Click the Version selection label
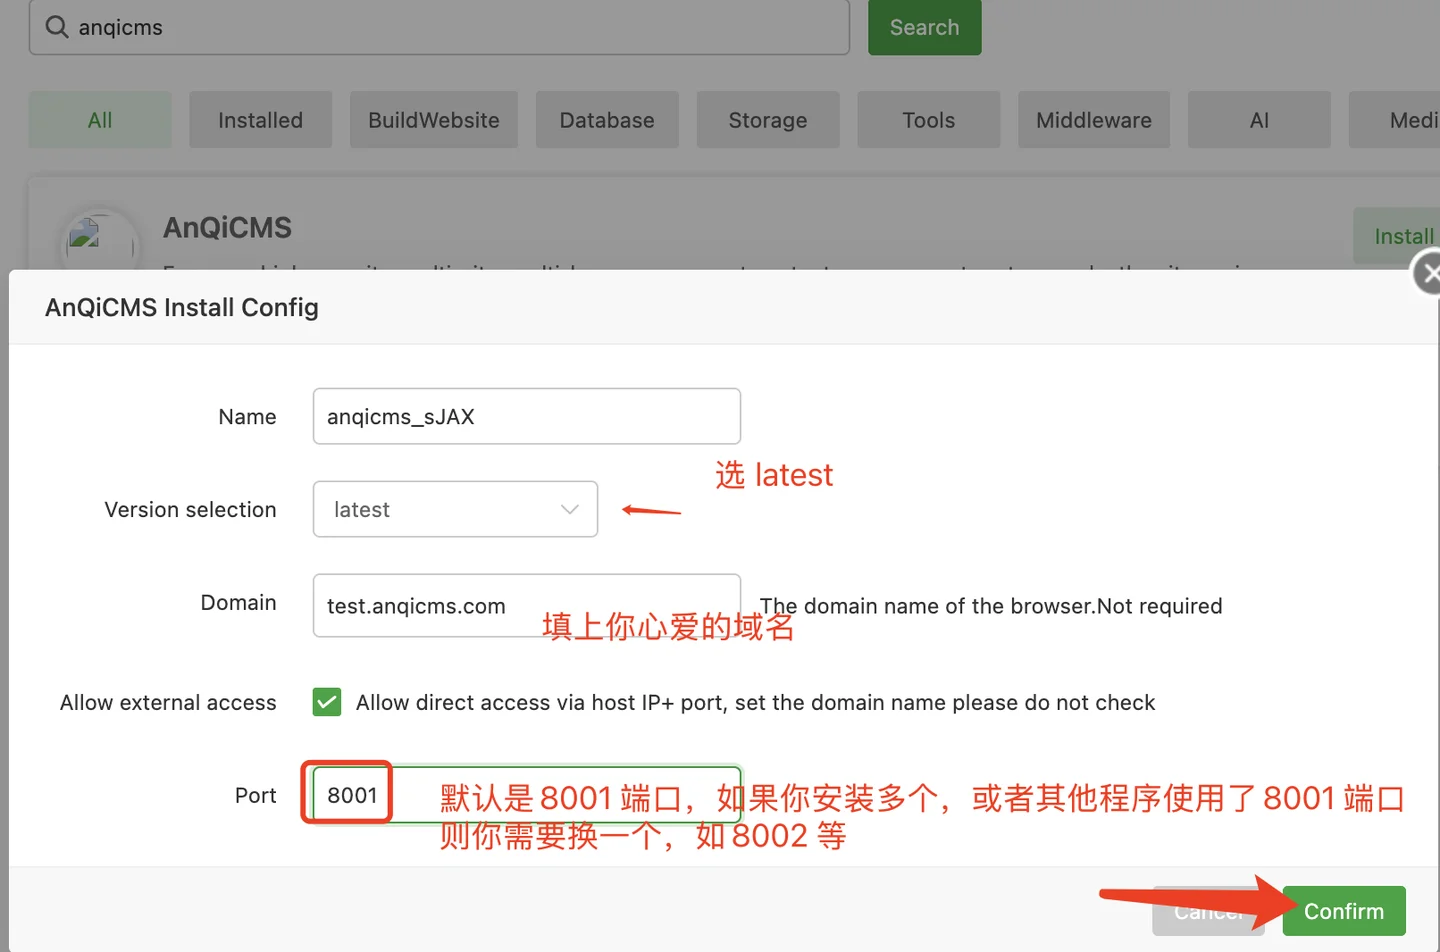1440x952 pixels. click(x=190, y=509)
